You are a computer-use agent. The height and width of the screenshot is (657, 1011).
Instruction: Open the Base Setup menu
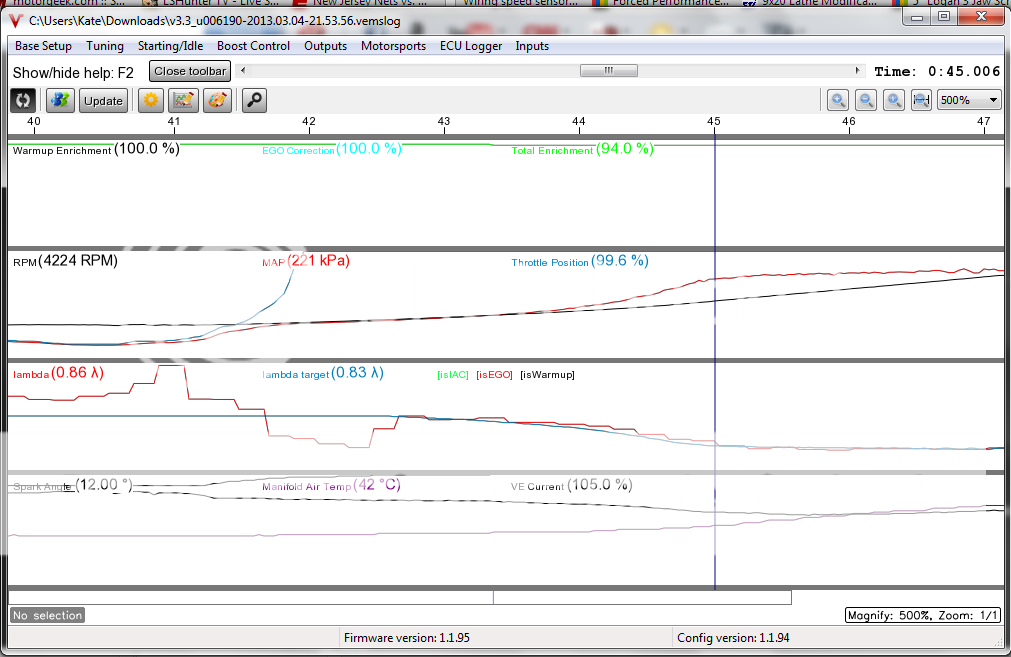43,46
